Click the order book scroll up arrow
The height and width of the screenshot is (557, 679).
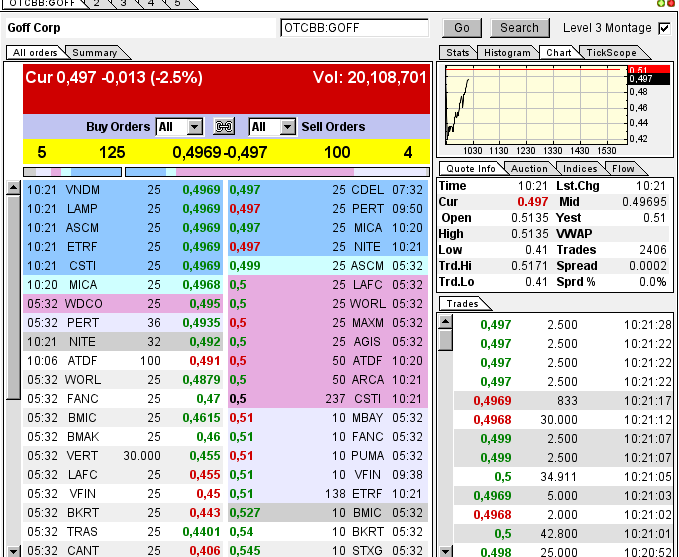click(13, 188)
